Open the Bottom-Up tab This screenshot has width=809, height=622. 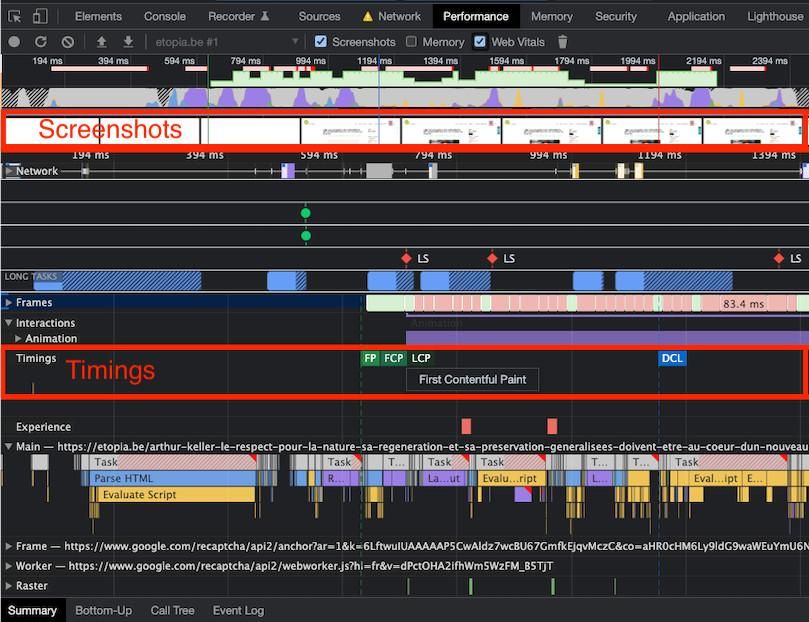[x=103, y=610]
